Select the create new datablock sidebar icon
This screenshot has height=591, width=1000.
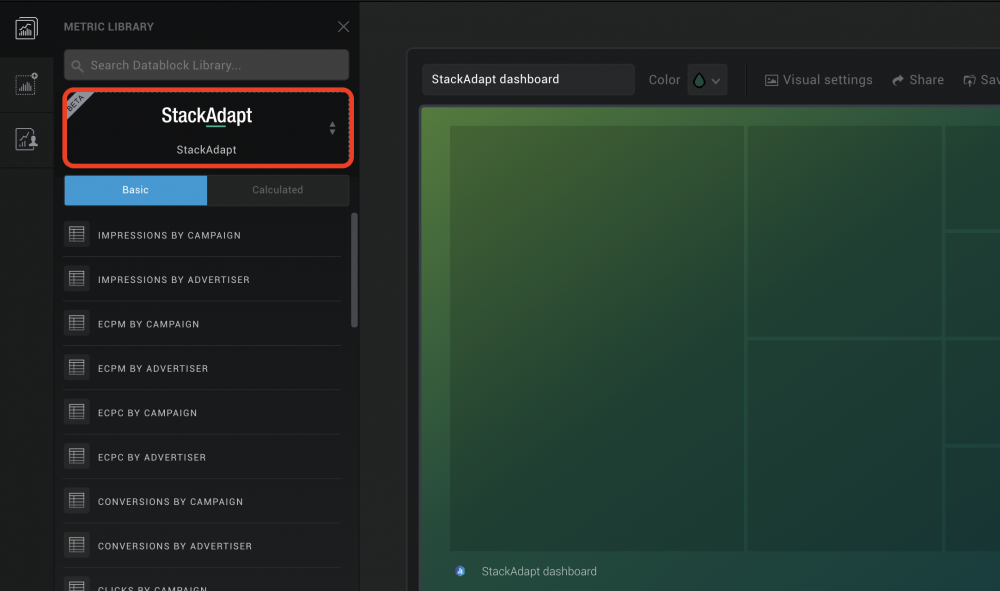[26, 83]
